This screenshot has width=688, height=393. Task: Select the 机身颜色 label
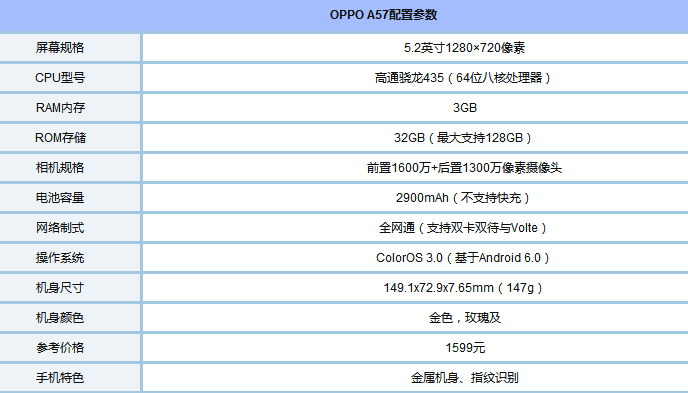(60, 318)
